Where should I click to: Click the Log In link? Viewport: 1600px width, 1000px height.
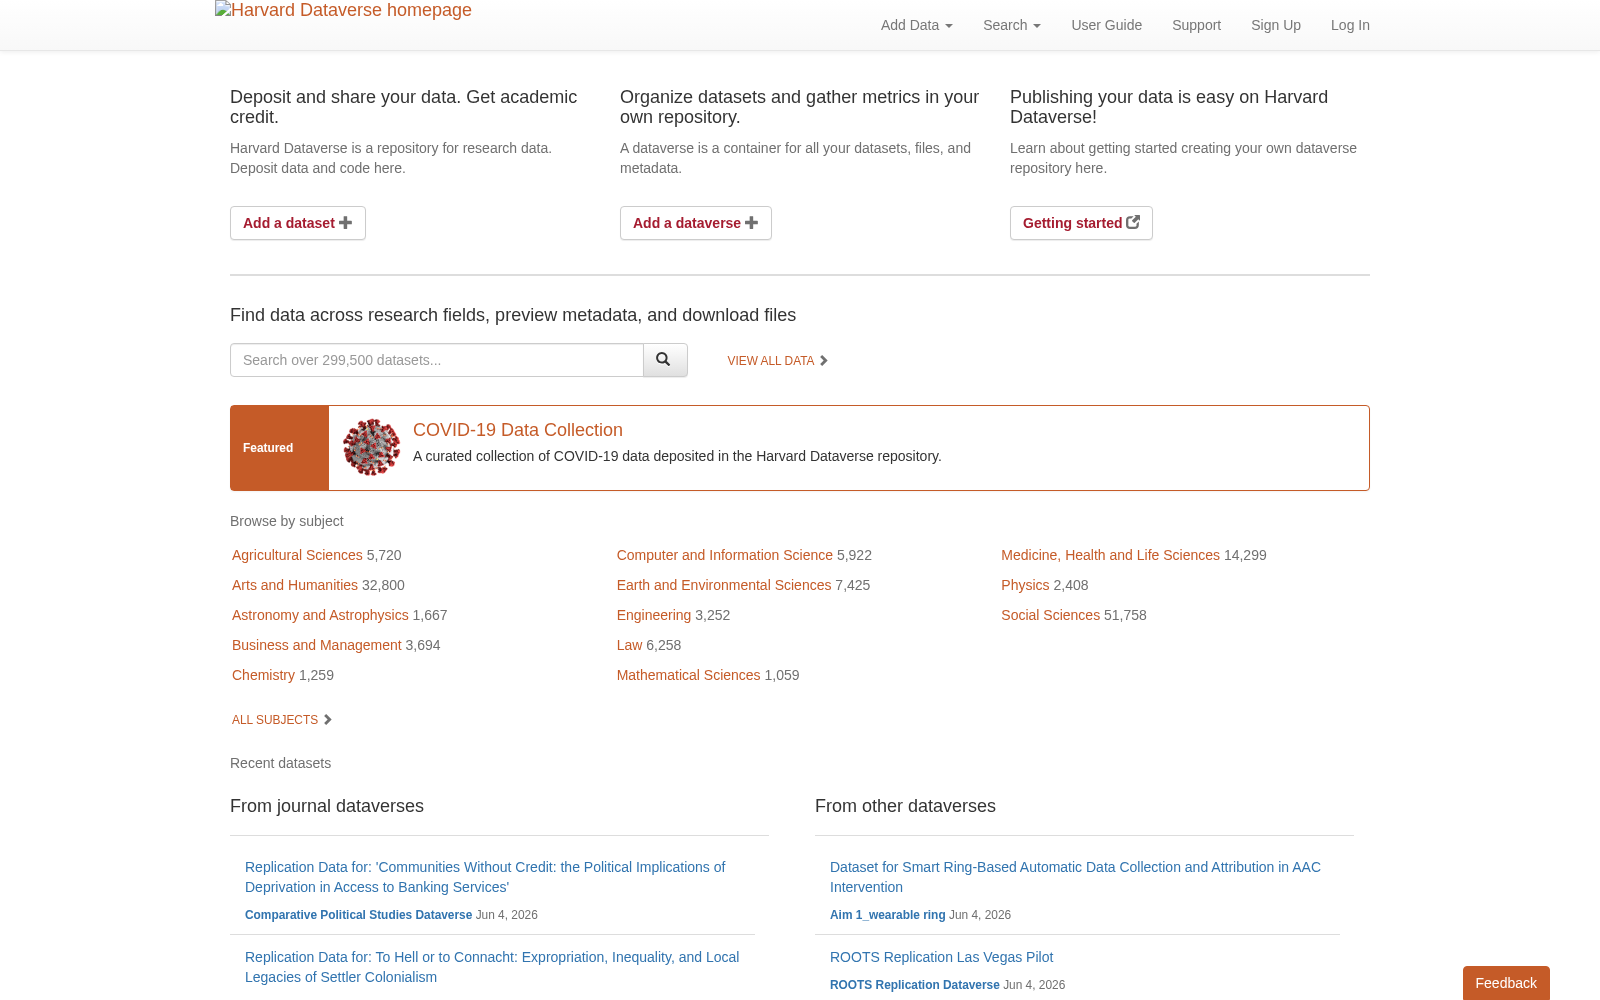point(1350,25)
